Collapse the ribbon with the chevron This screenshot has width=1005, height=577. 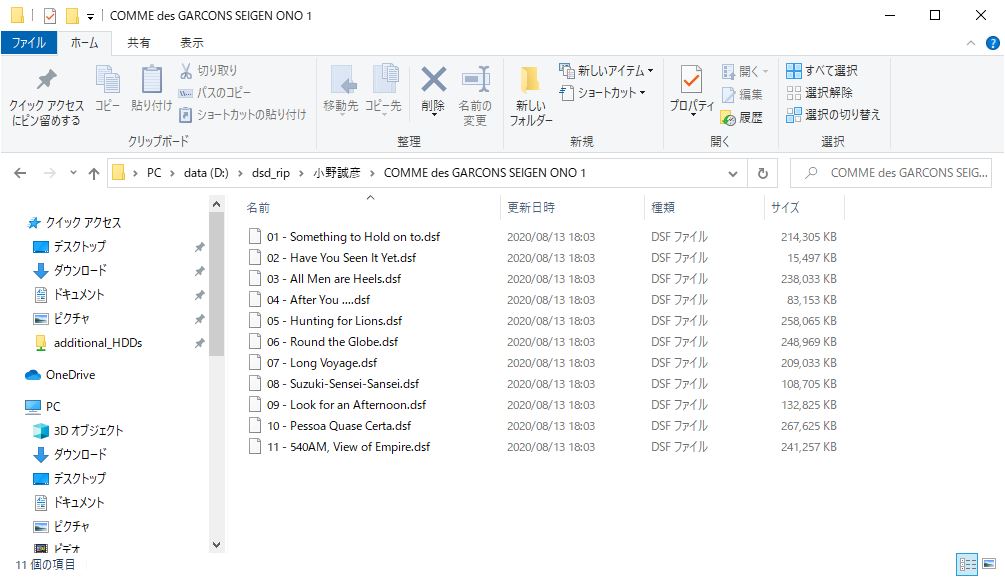[x=970, y=43]
